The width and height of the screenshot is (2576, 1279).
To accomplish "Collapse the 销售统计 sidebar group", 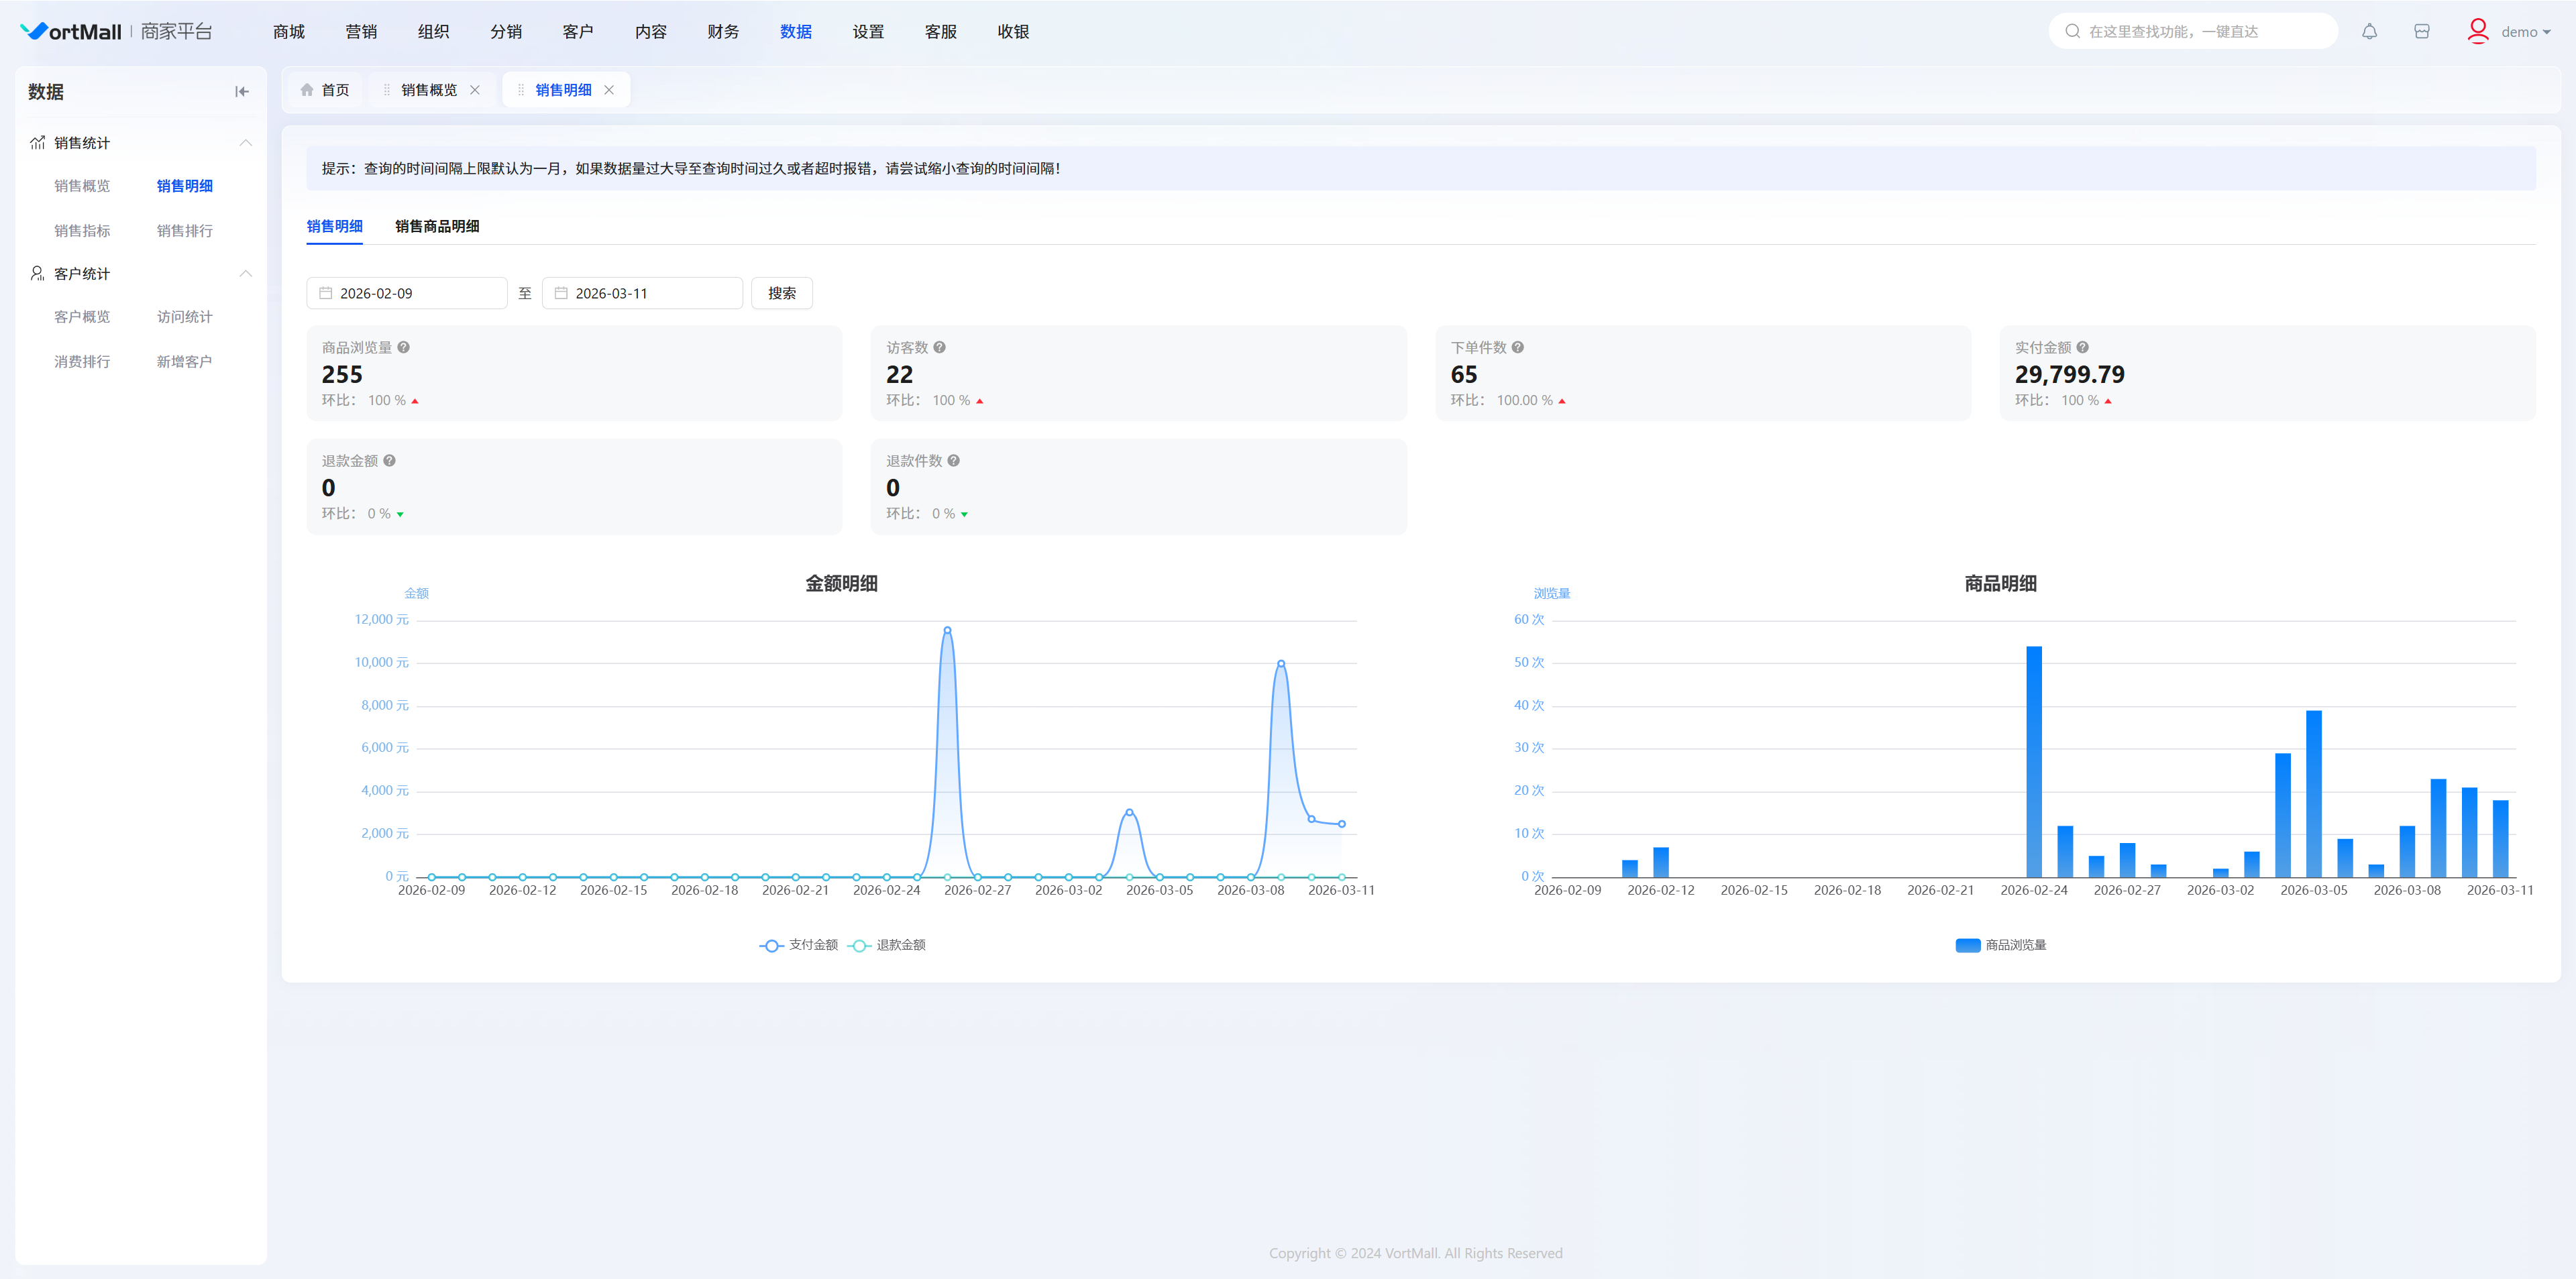I will pyautogui.click(x=245, y=143).
